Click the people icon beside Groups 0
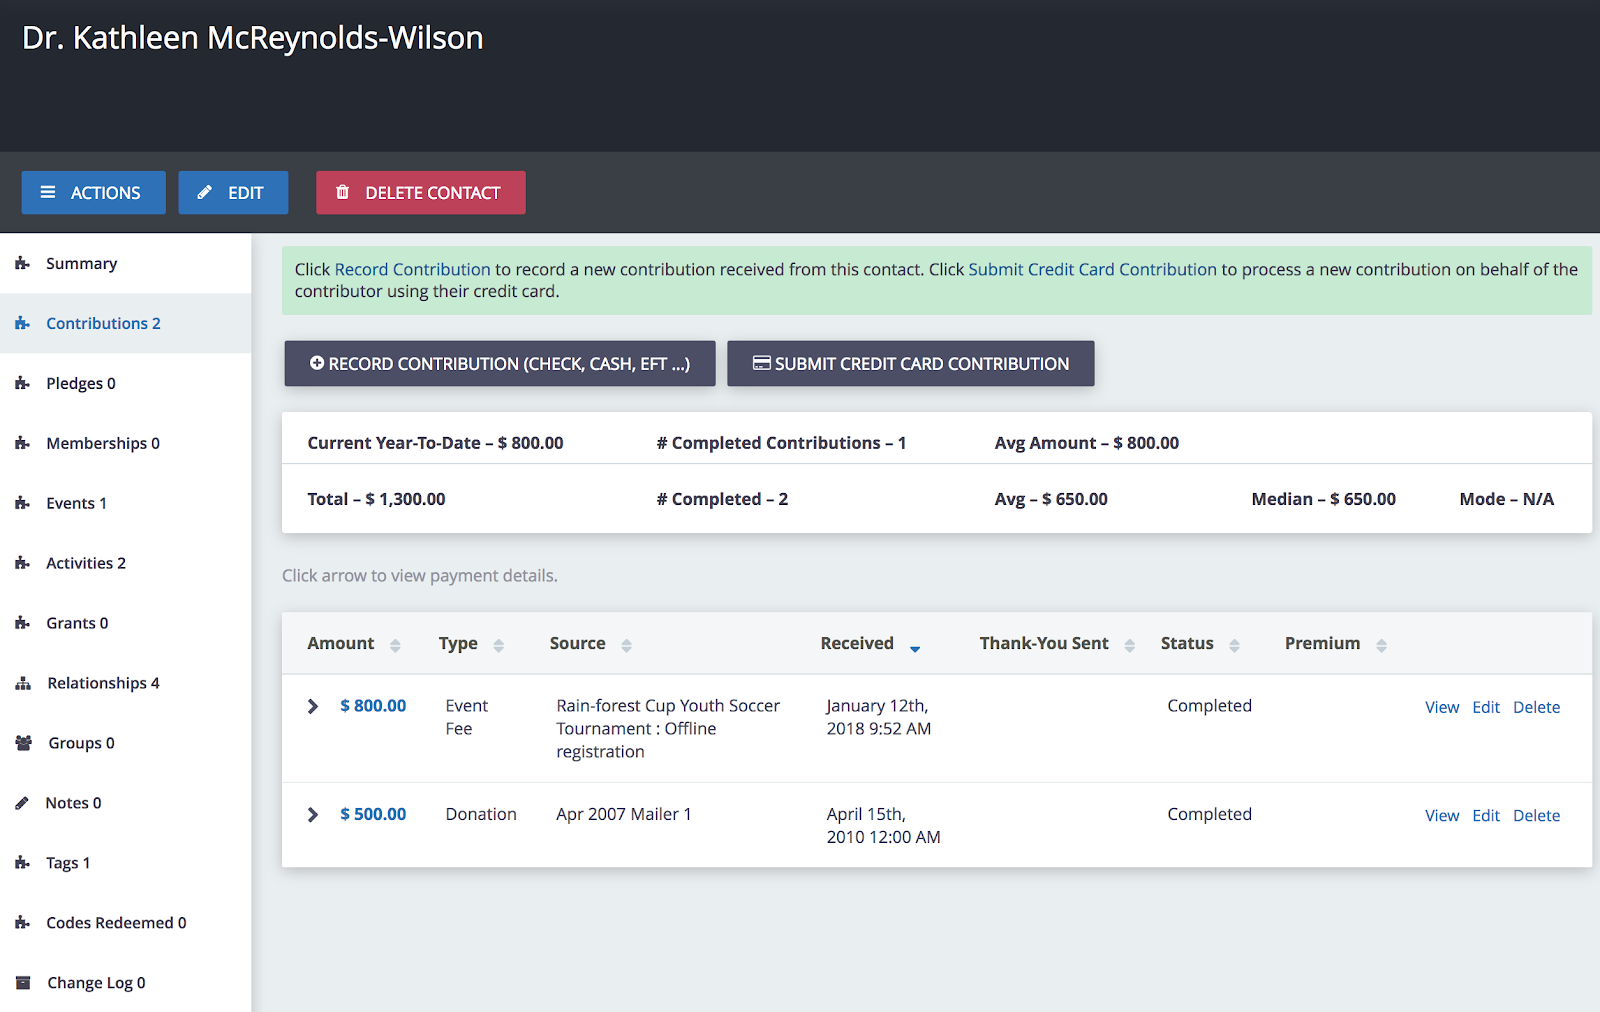Viewport: 1600px width, 1012px height. (x=24, y=743)
